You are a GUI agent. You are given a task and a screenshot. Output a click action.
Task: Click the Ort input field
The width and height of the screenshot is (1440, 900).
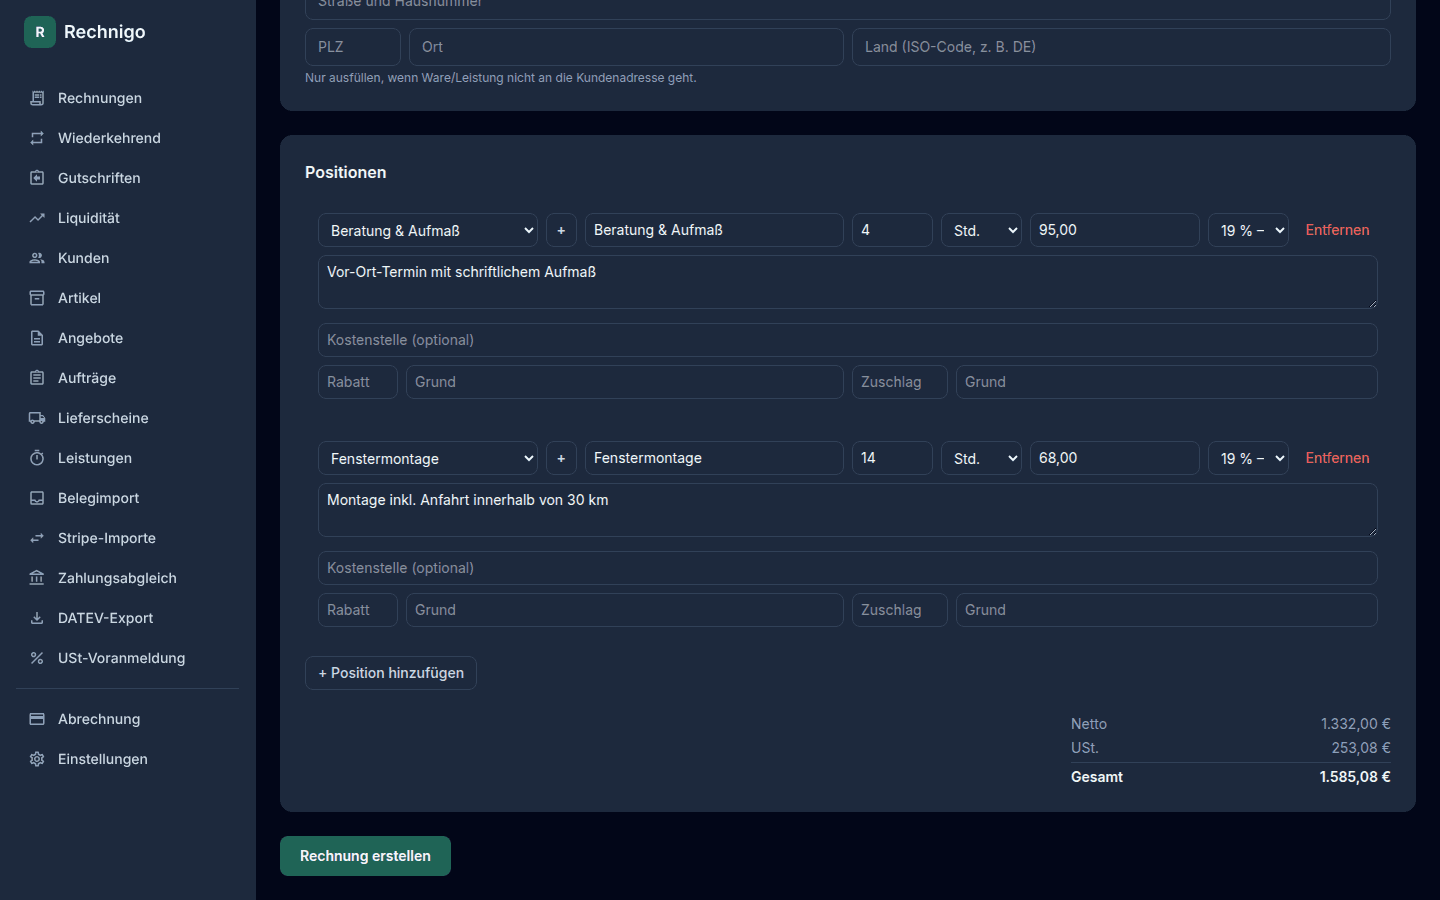[626, 47]
